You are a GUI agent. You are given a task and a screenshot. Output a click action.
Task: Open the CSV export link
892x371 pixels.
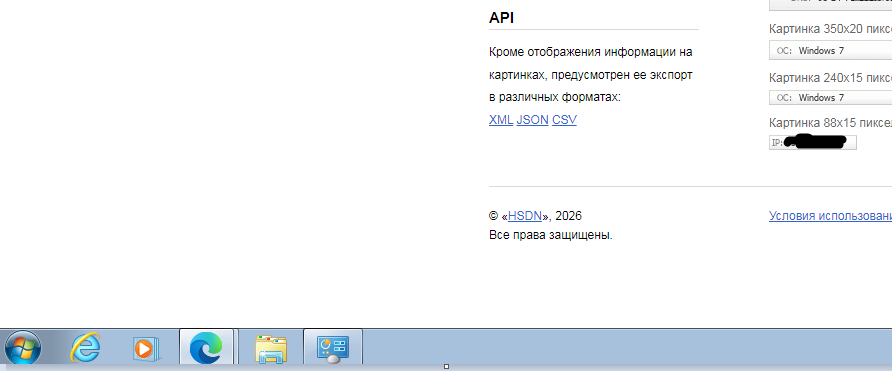(564, 120)
